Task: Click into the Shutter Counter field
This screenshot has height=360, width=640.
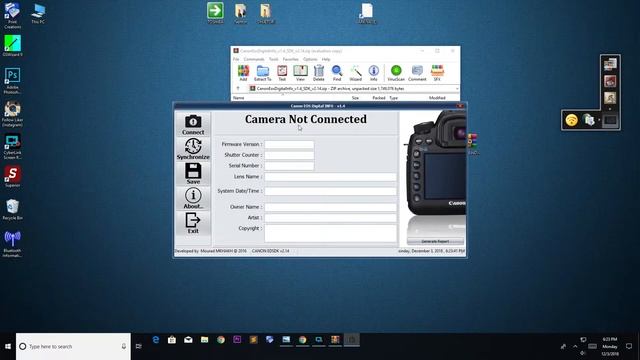Action: click(289, 155)
